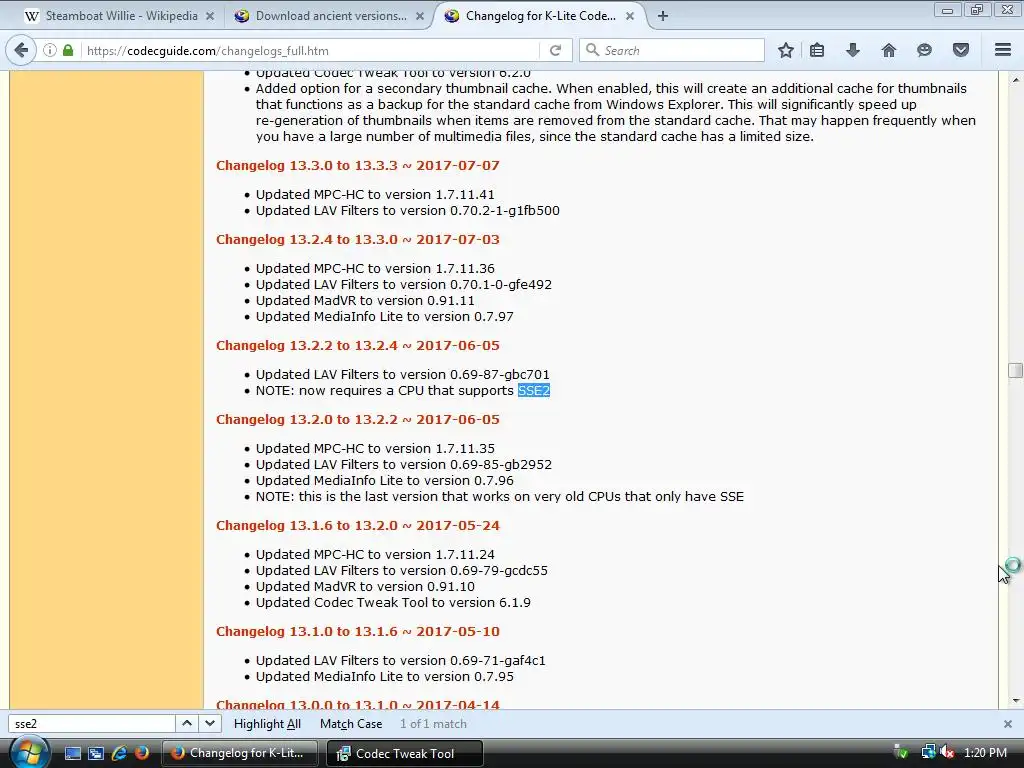Click the URL address bar
This screenshot has height=768, width=1024.
coord(310,50)
